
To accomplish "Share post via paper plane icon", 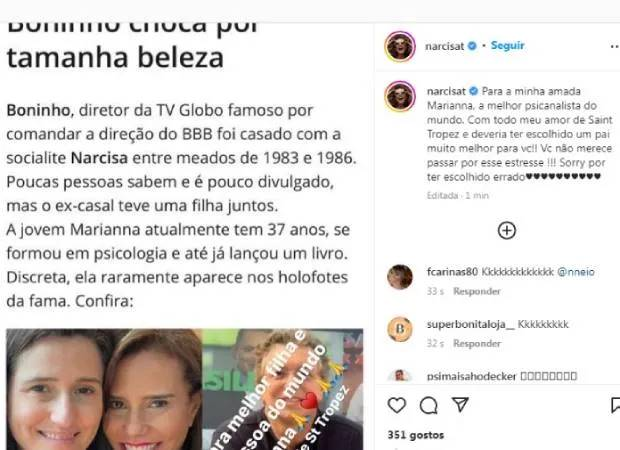I will (460, 405).
